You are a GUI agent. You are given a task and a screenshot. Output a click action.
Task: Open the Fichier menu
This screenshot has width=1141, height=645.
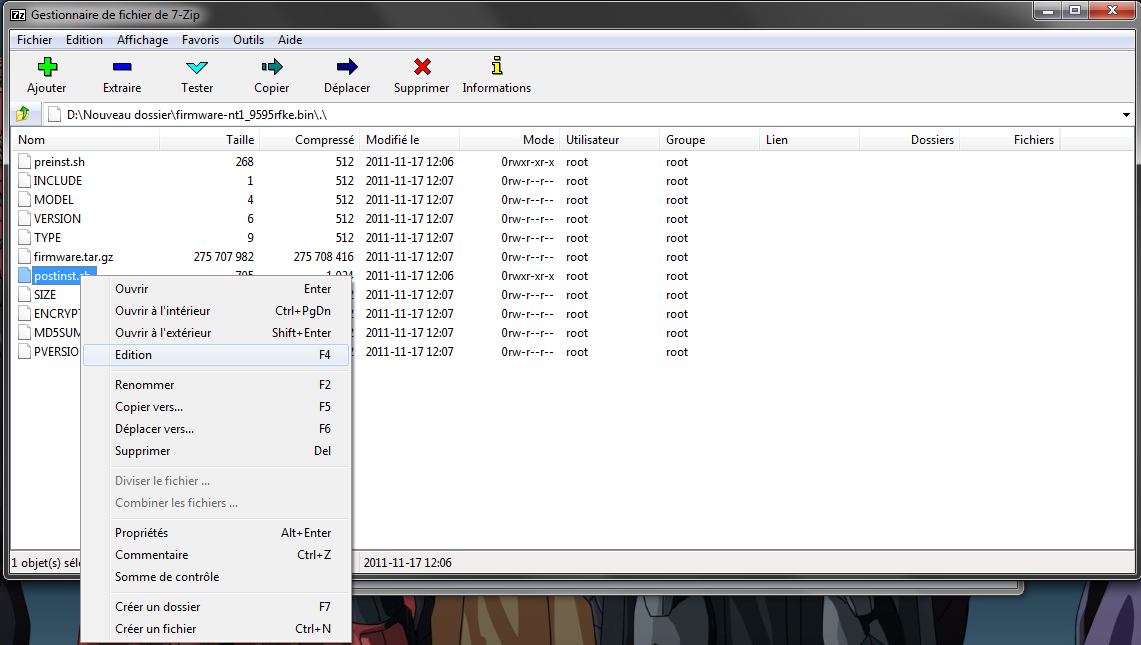click(35, 40)
